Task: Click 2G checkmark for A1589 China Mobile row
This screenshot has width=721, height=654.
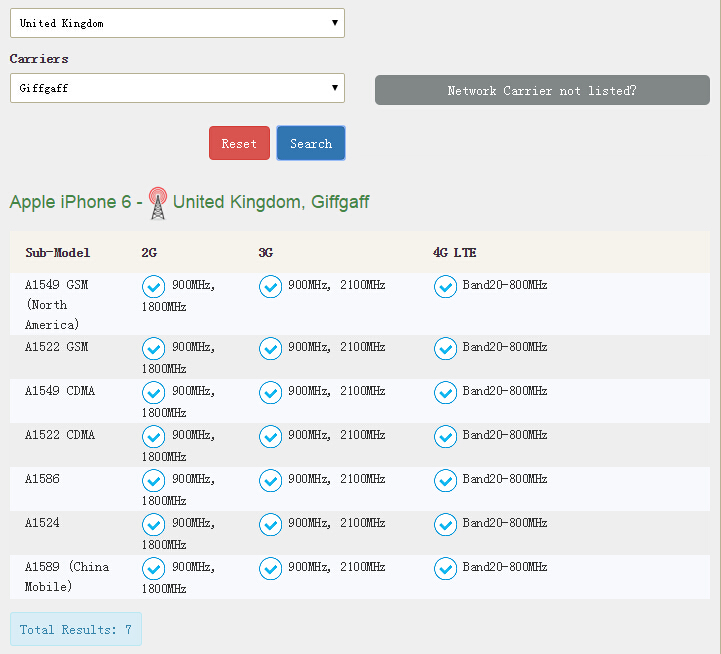Action: tap(154, 568)
